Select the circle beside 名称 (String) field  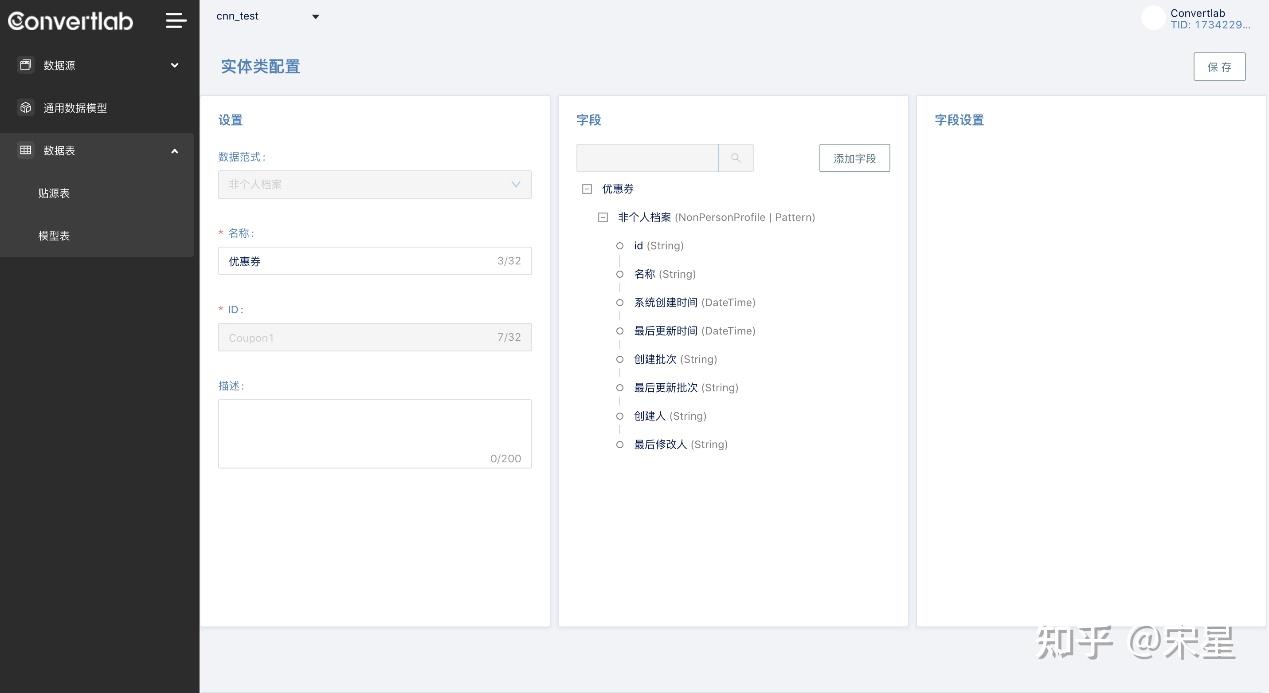coord(620,274)
